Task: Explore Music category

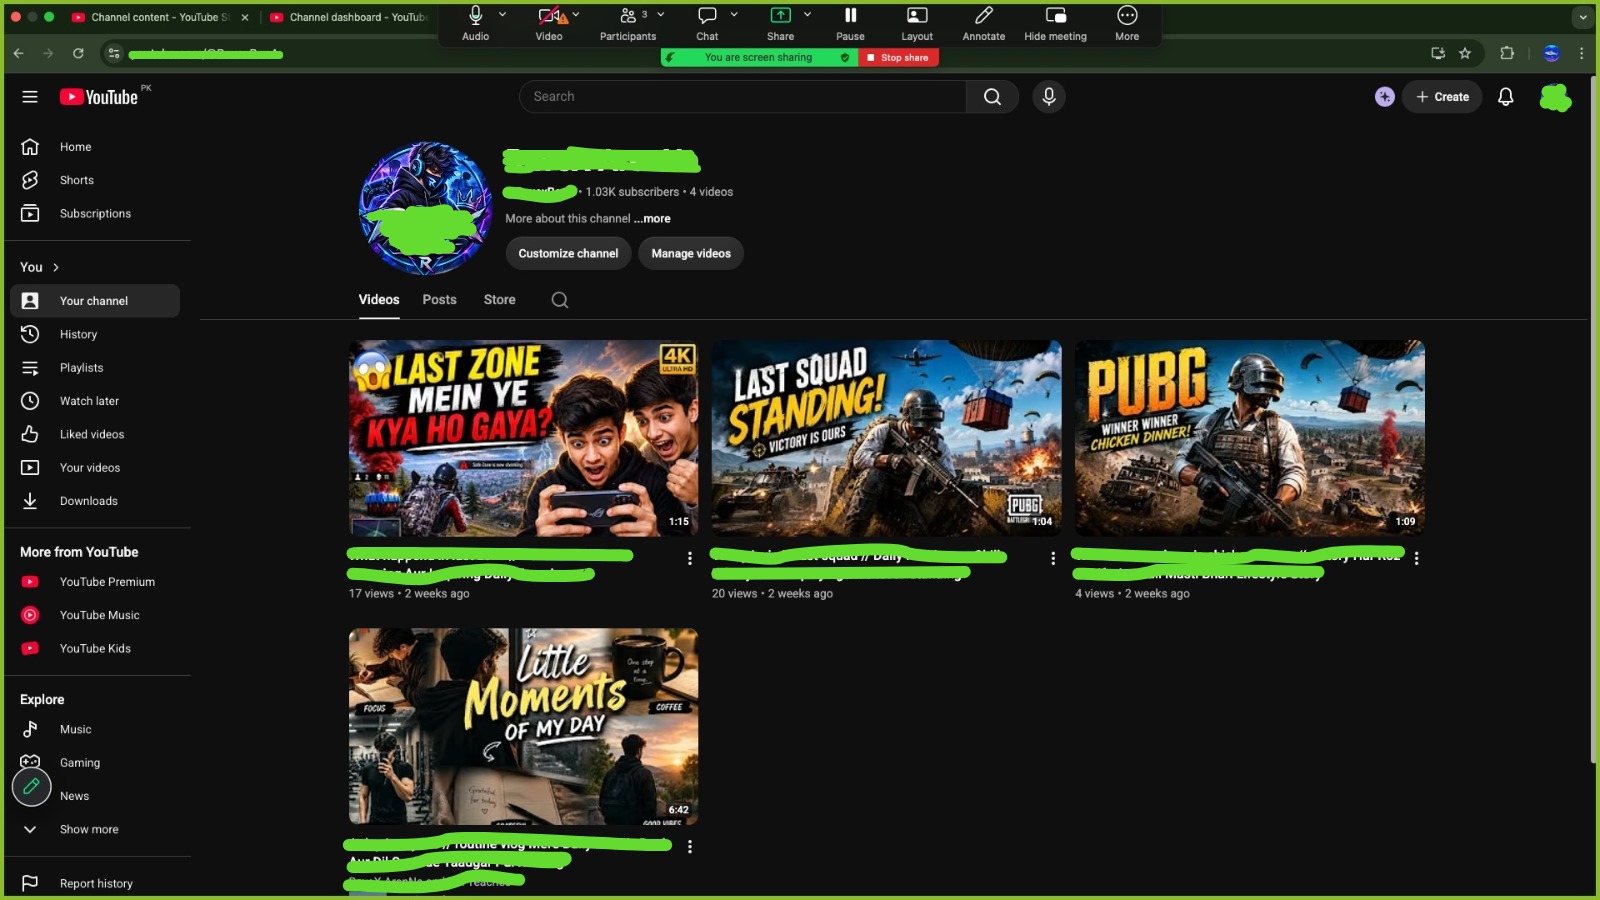Action: click(95, 729)
